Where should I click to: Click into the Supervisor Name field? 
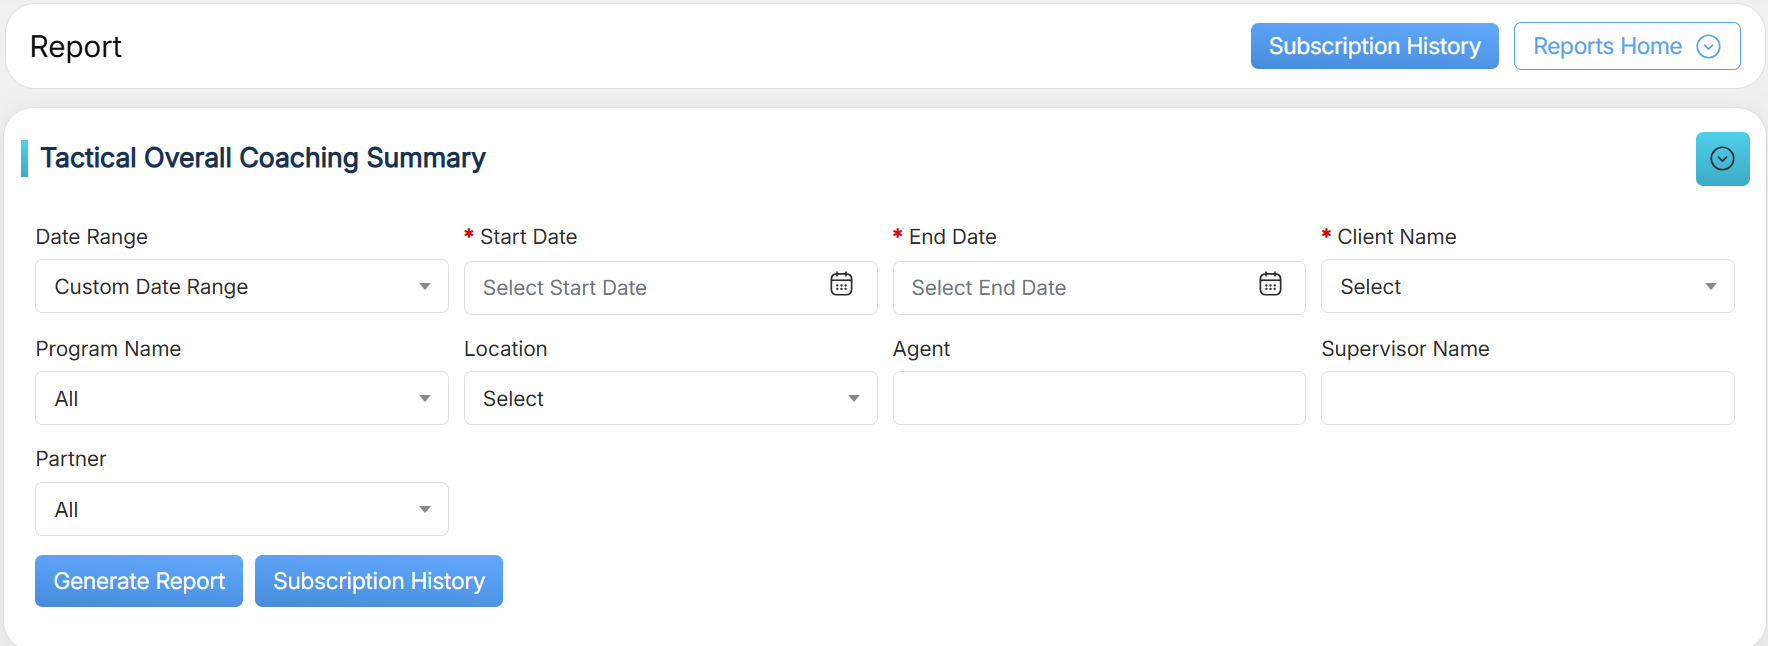[1527, 399]
